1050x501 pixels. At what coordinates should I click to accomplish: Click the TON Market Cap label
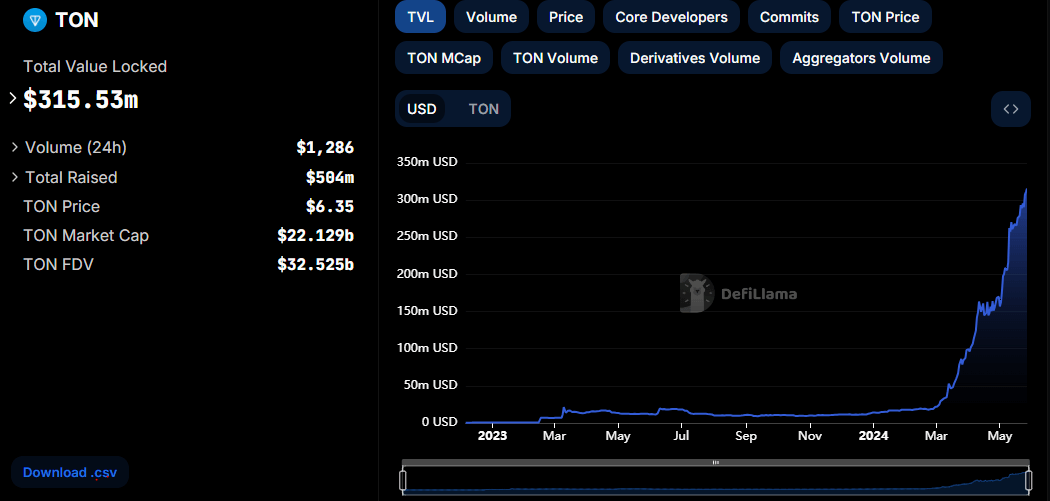point(86,235)
